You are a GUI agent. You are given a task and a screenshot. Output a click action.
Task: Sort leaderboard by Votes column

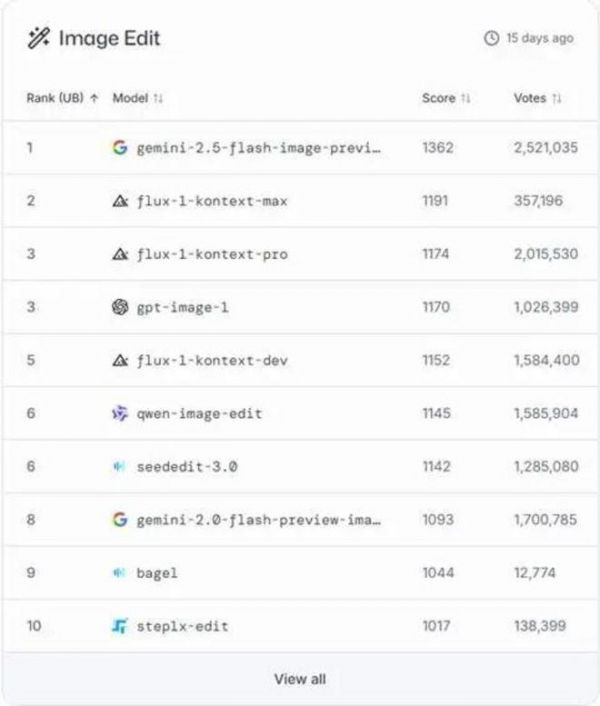pyautogui.click(x=537, y=98)
